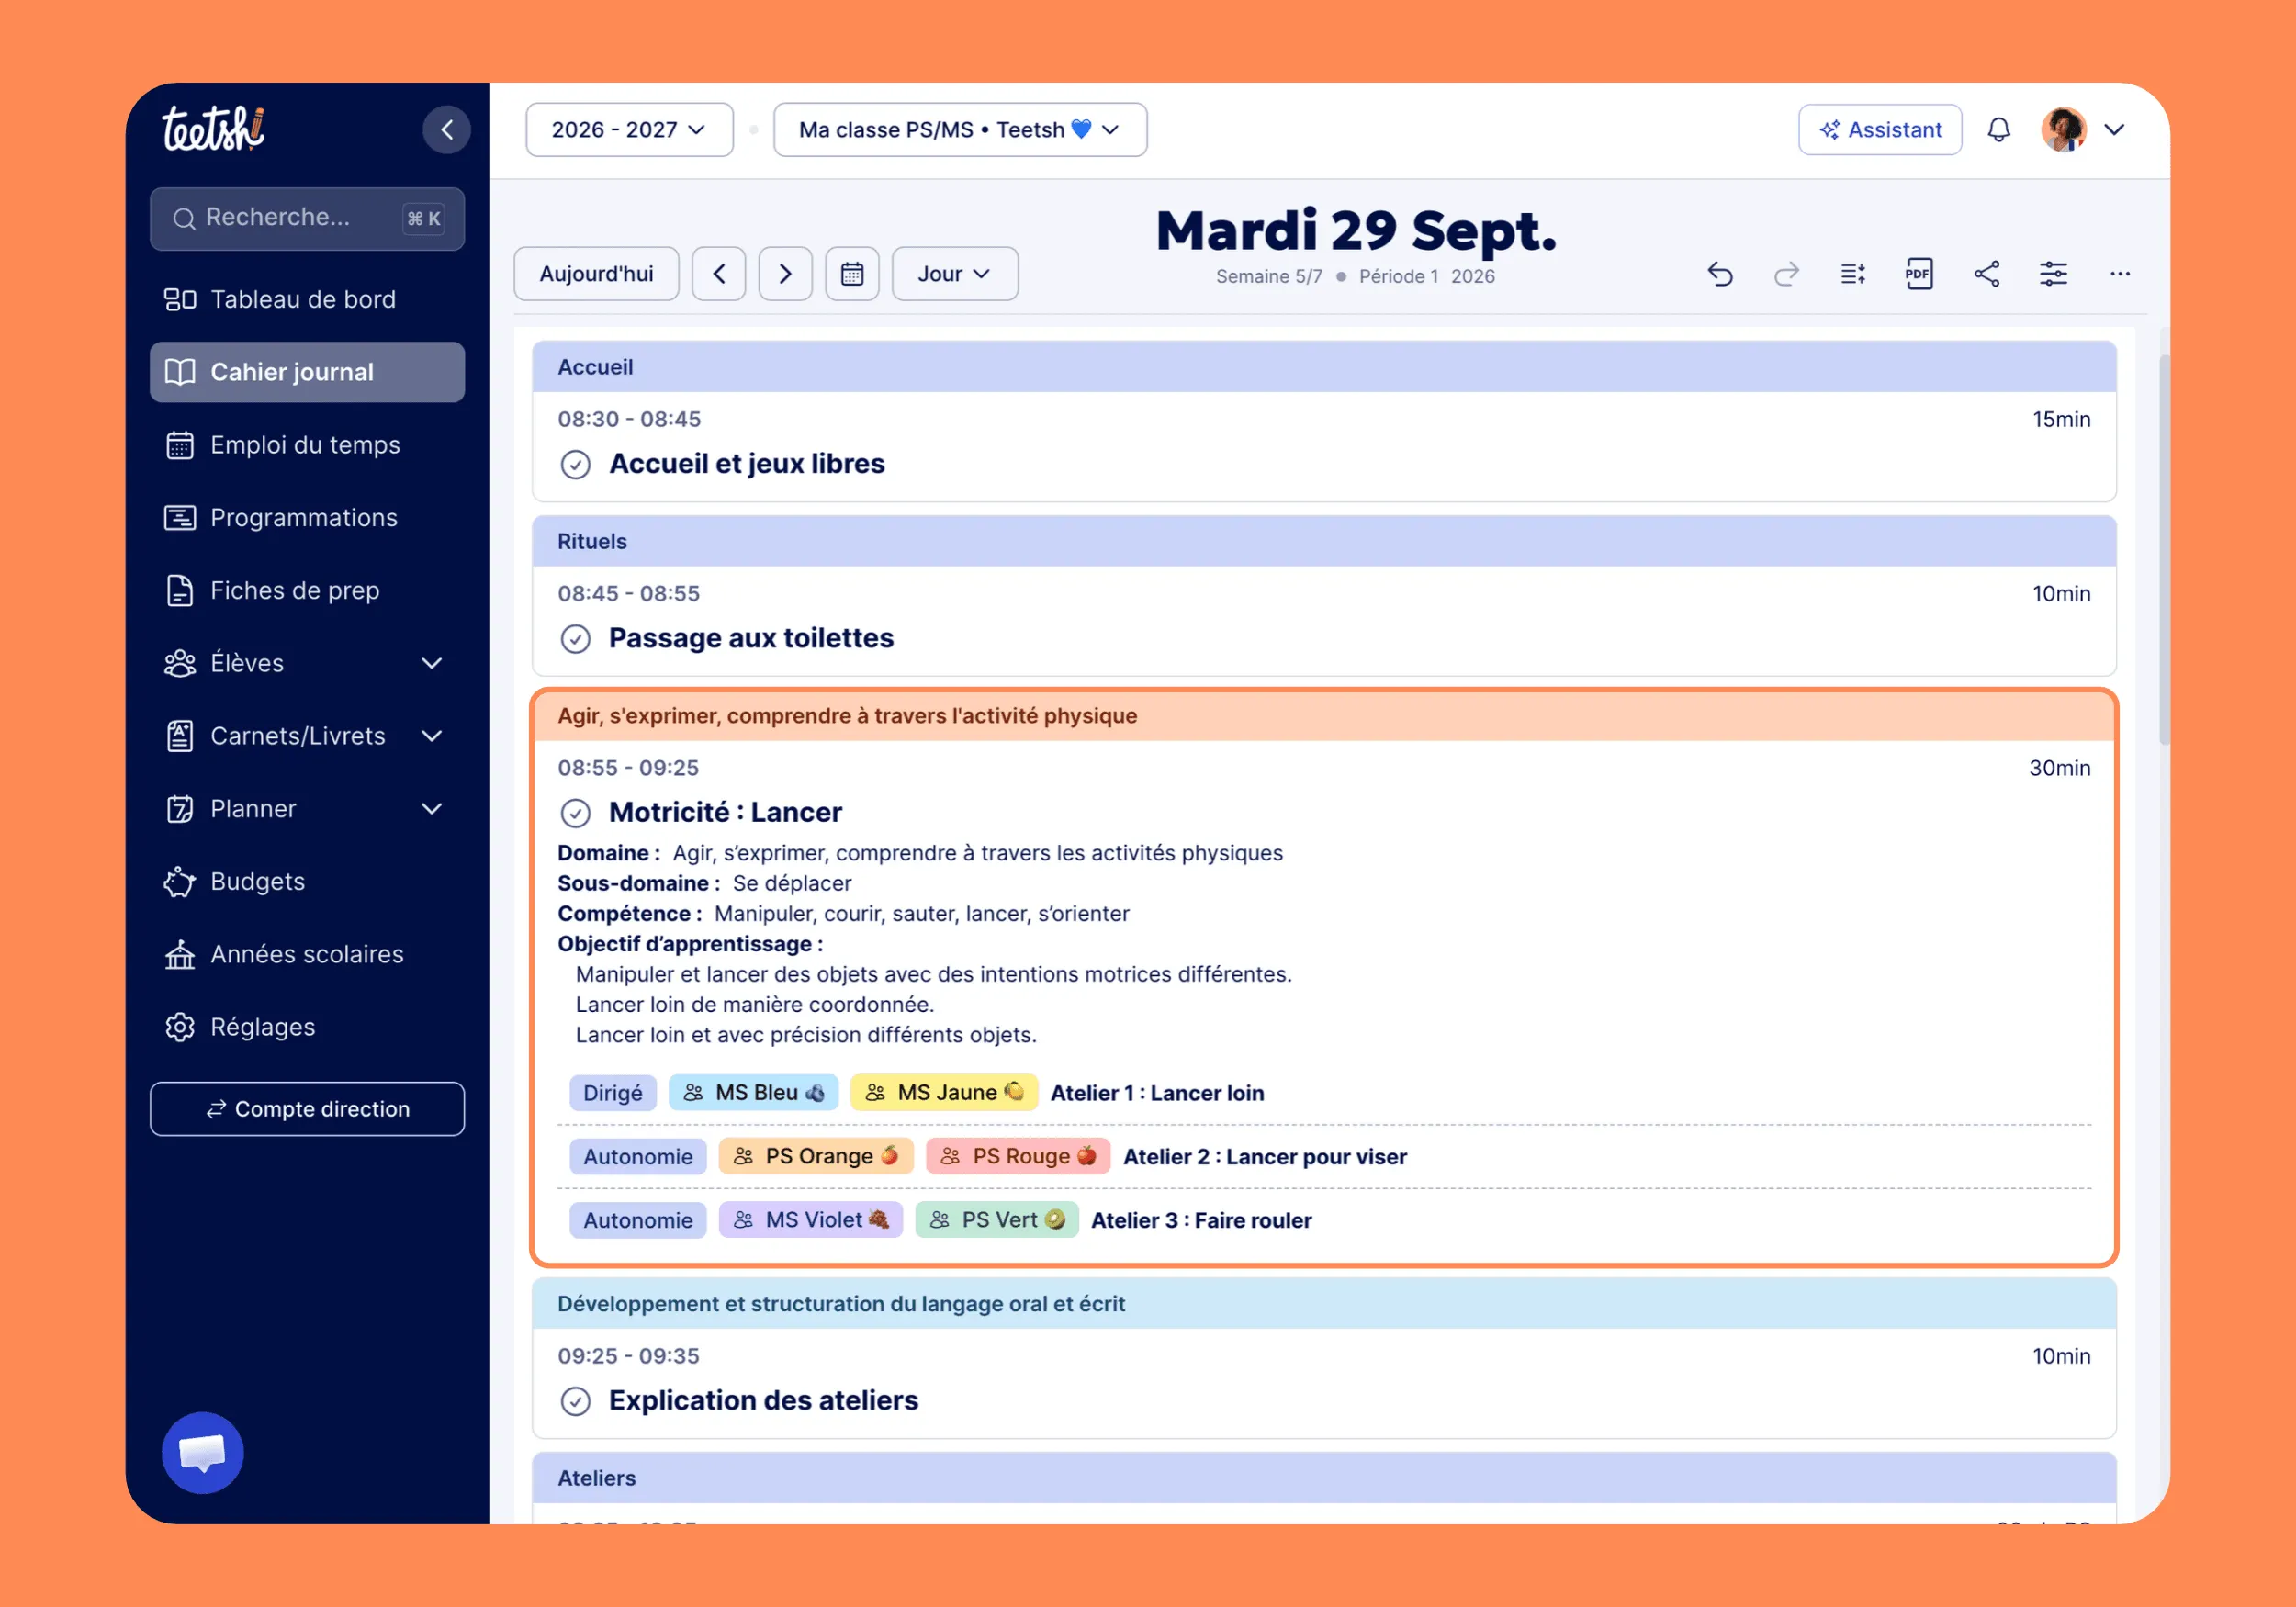Select the Cahier journal item
Viewport: 2296px width, 1607px height.
pos(307,372)
